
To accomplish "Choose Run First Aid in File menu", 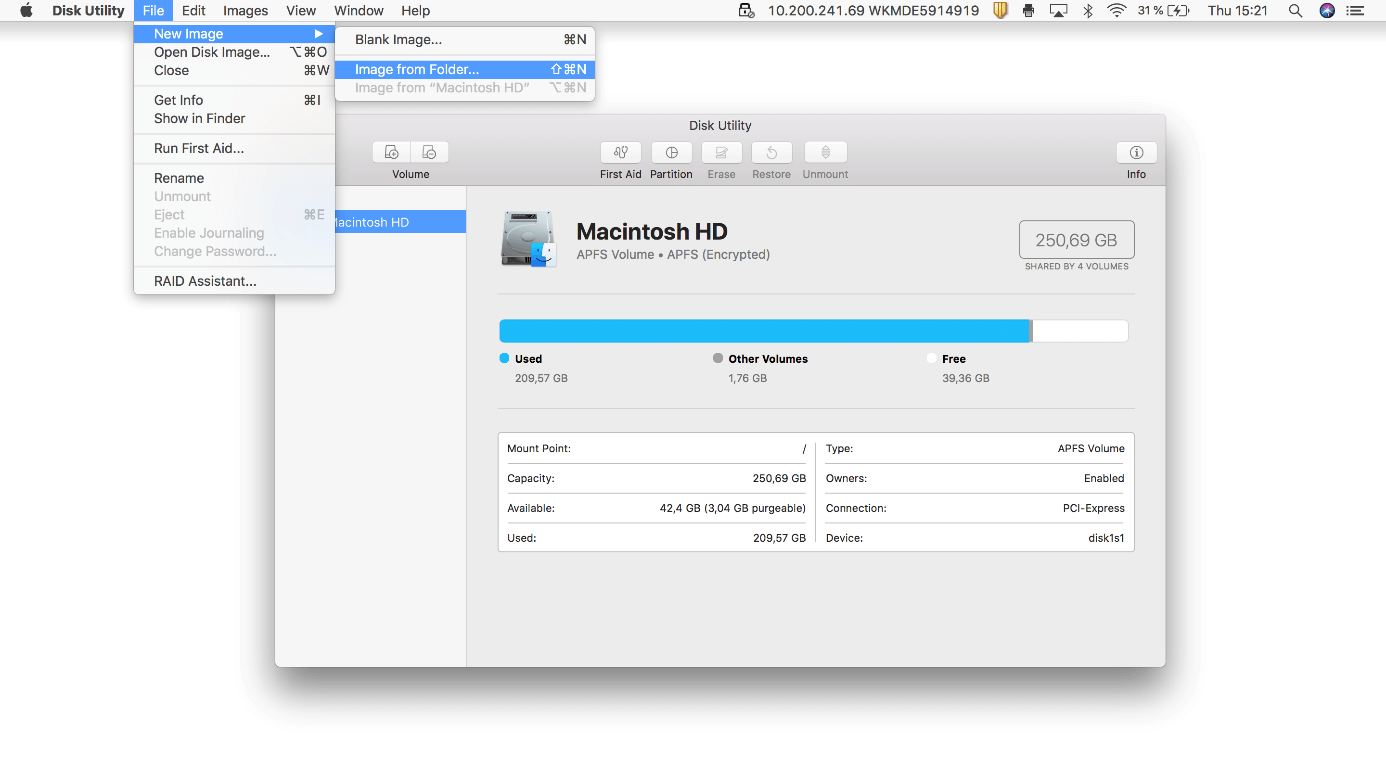I will (x=234, y=148).
